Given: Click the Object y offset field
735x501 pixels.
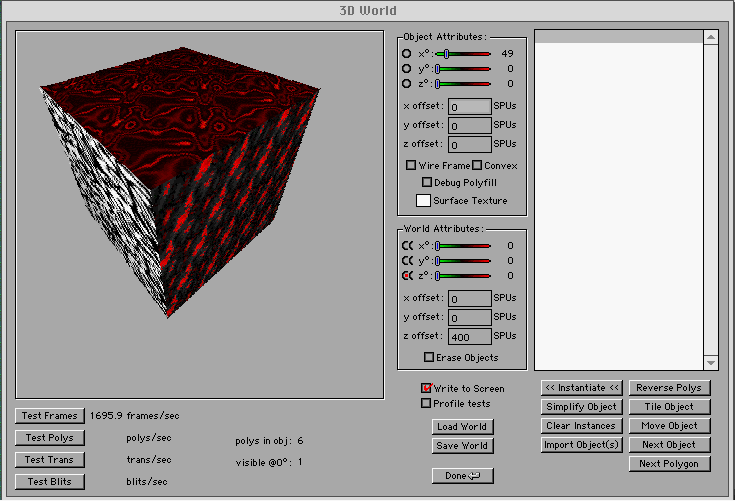Looking at the screenshot, I should [x=470, y=126].
